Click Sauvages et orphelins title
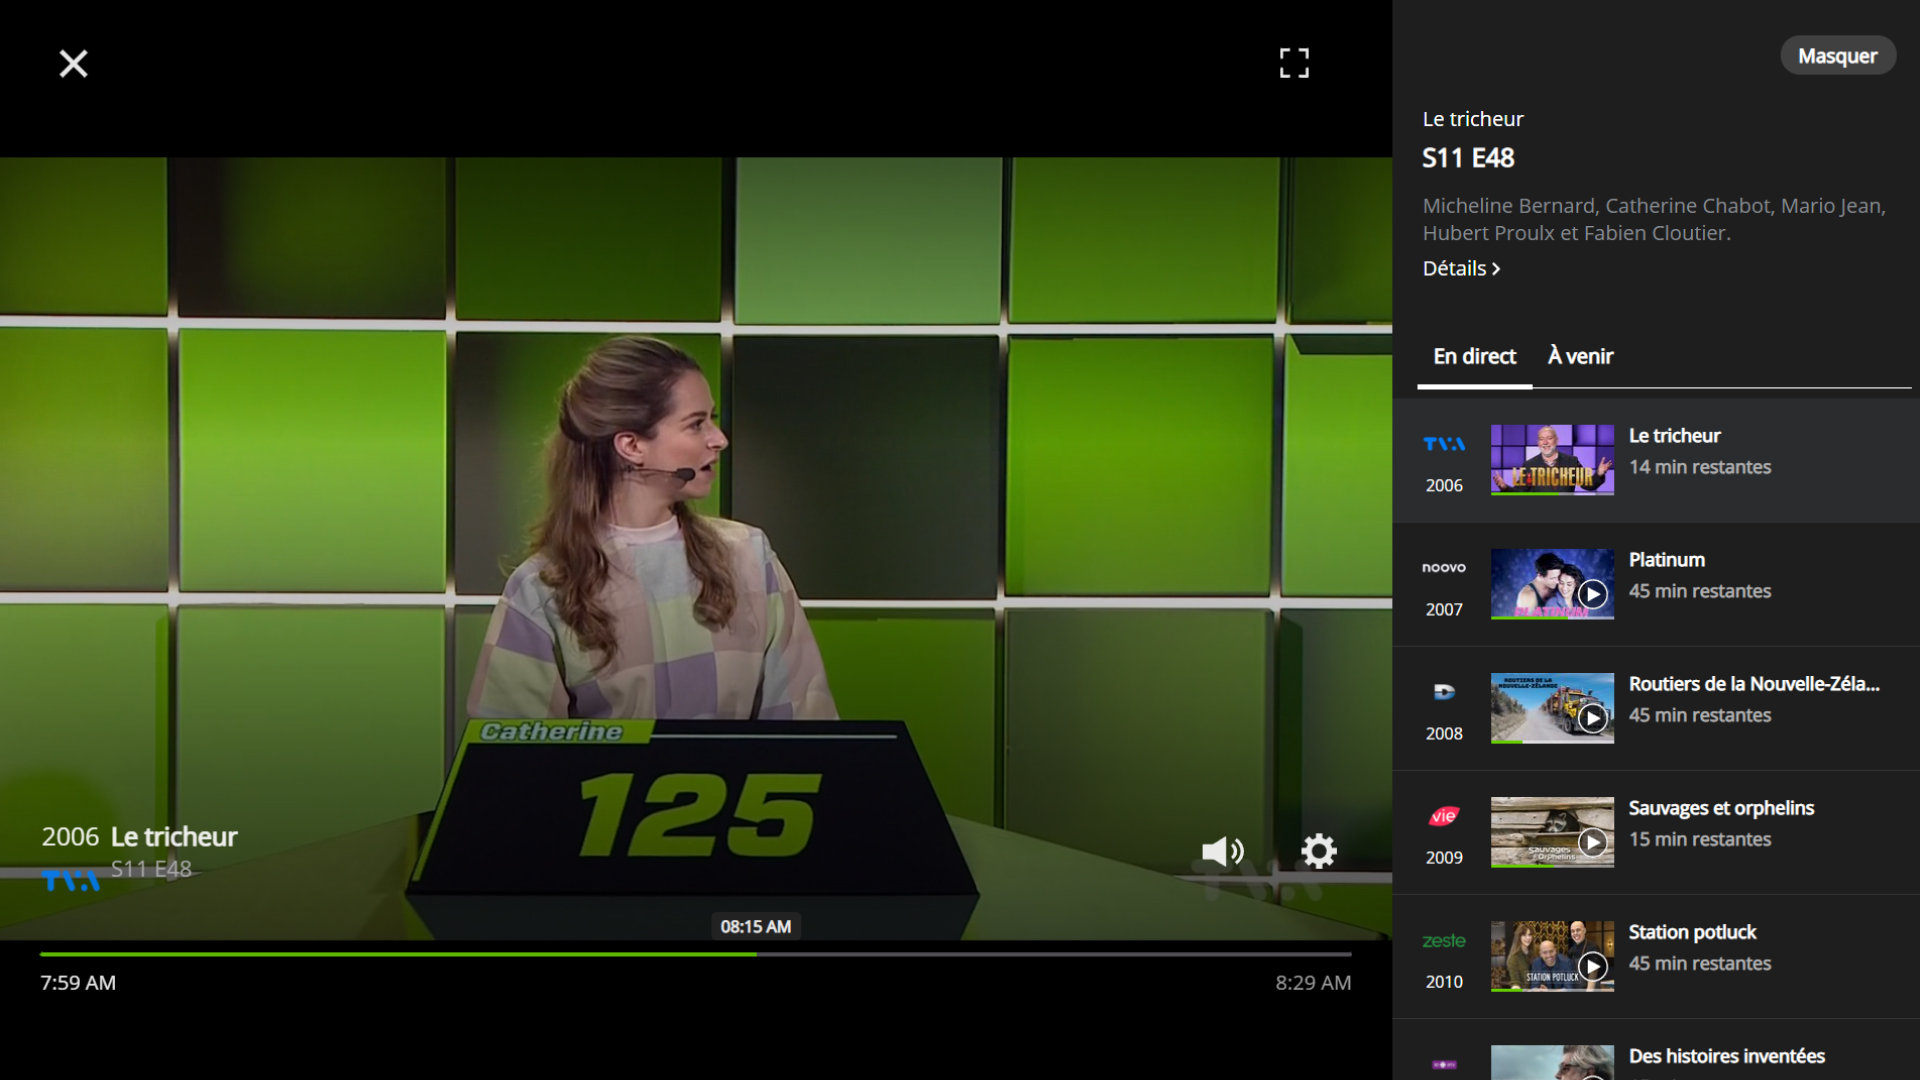This screenshot has height=1080, width=1920. click(x=1721, y=808)
